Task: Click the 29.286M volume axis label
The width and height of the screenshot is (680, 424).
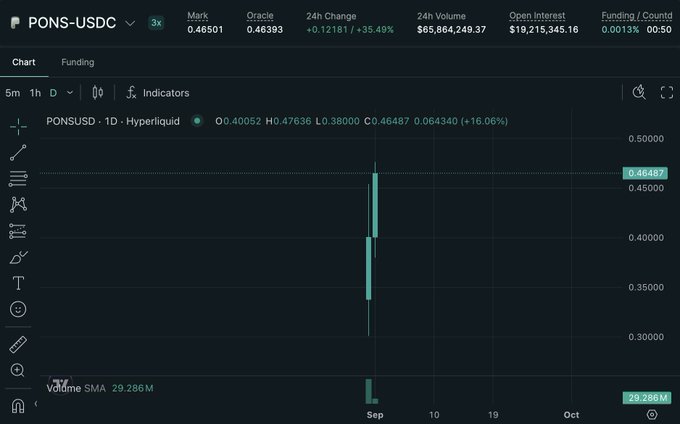Action: [647, 398]
